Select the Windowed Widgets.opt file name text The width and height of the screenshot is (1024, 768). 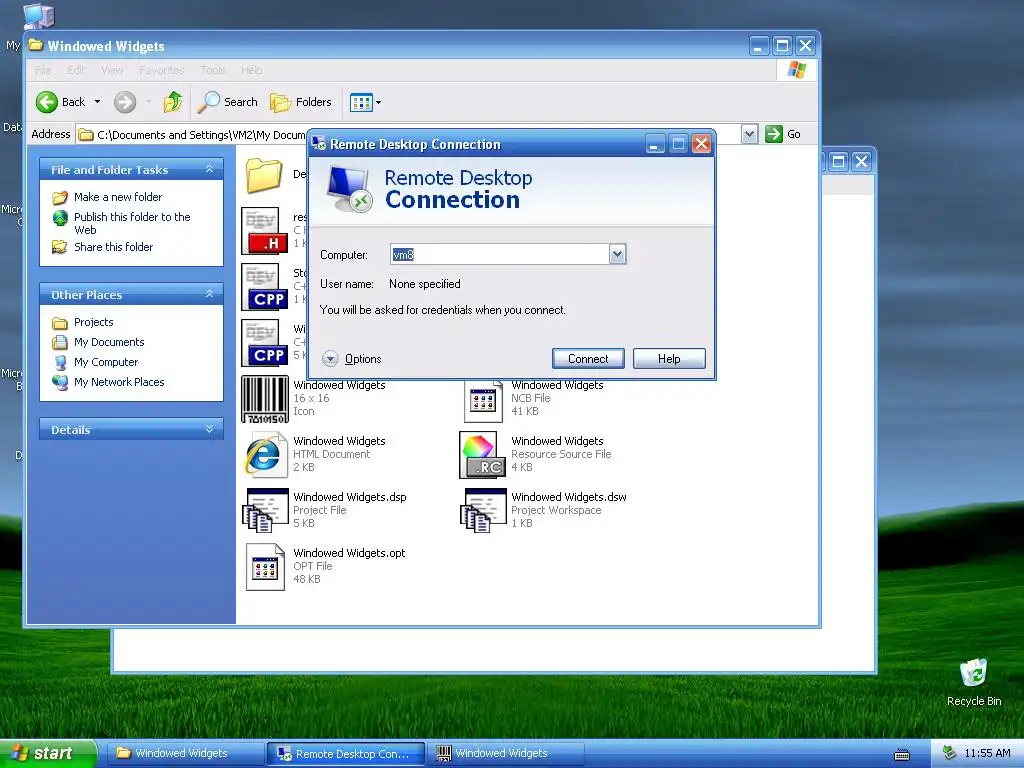[349, 553]
